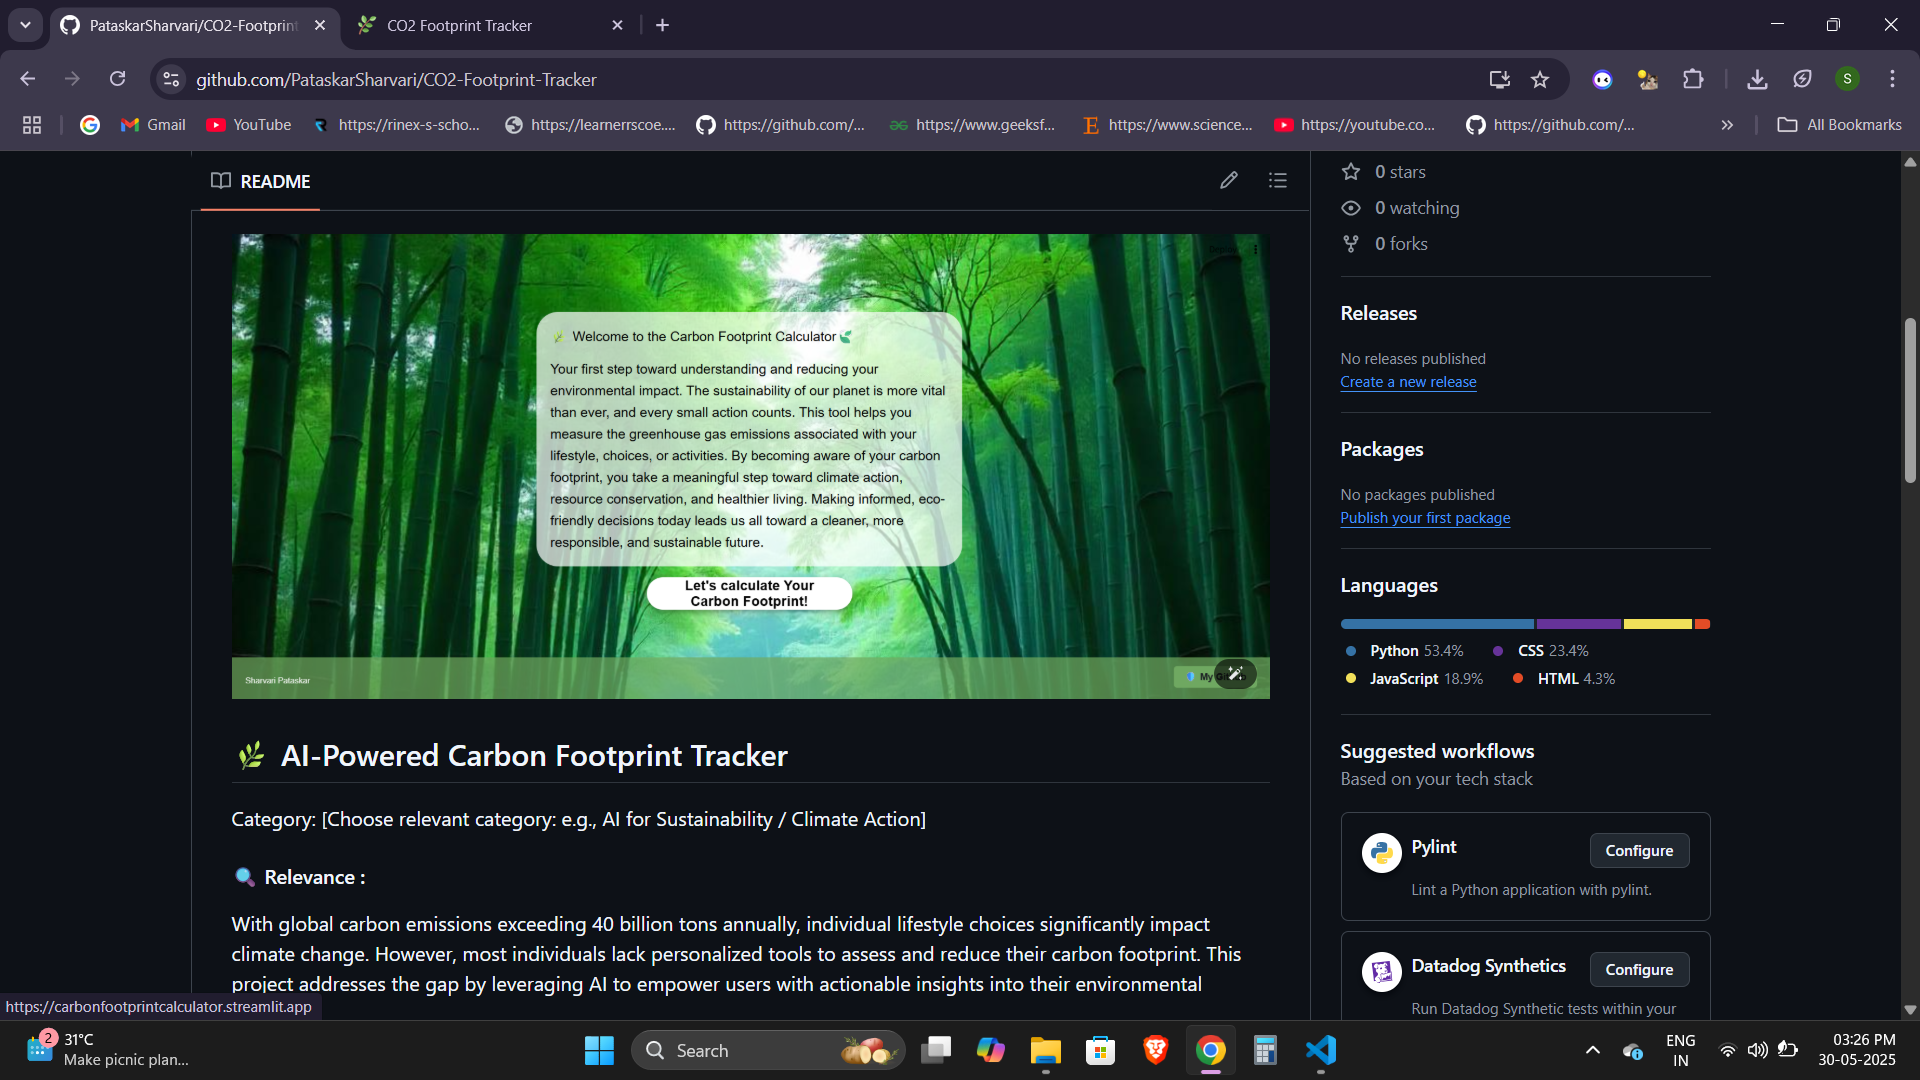
Task: Expand hidden system tray icons
Action: 1592,1050
